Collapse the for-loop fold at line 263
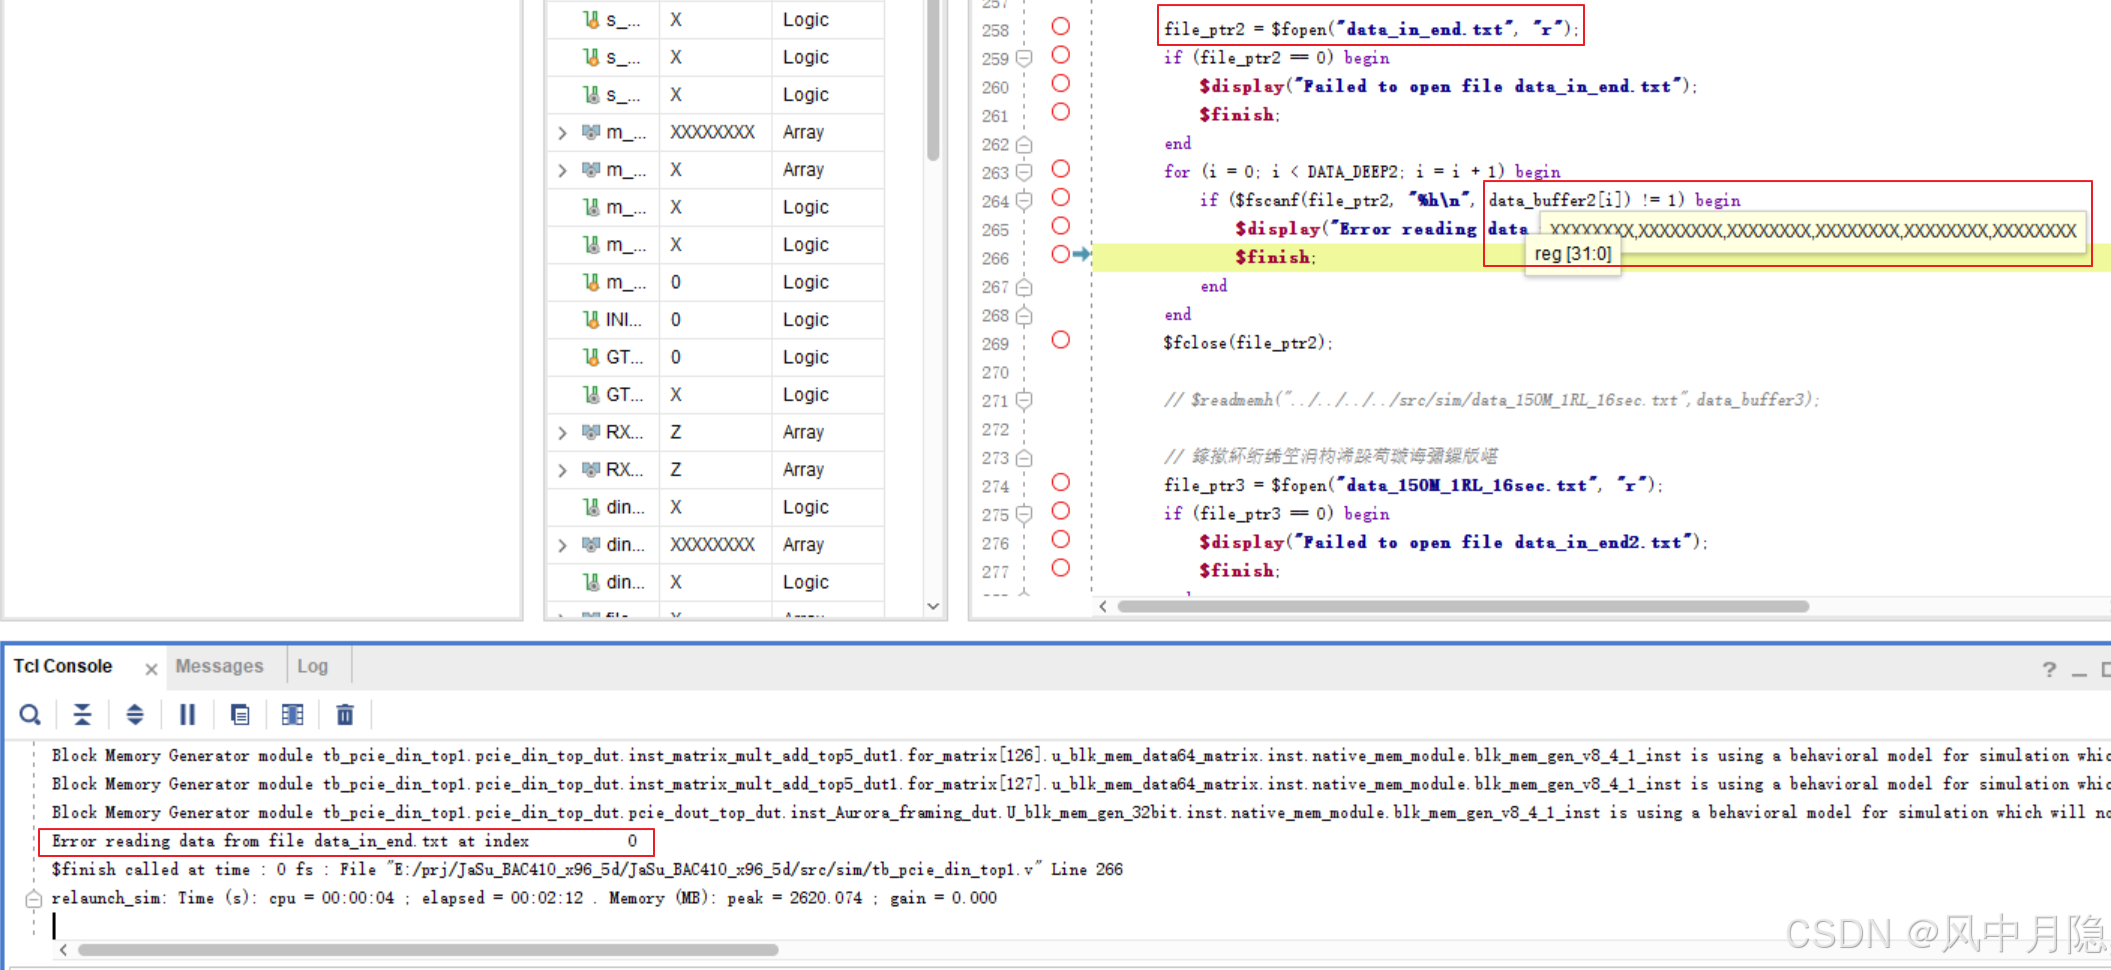 tap(1022, 170)
